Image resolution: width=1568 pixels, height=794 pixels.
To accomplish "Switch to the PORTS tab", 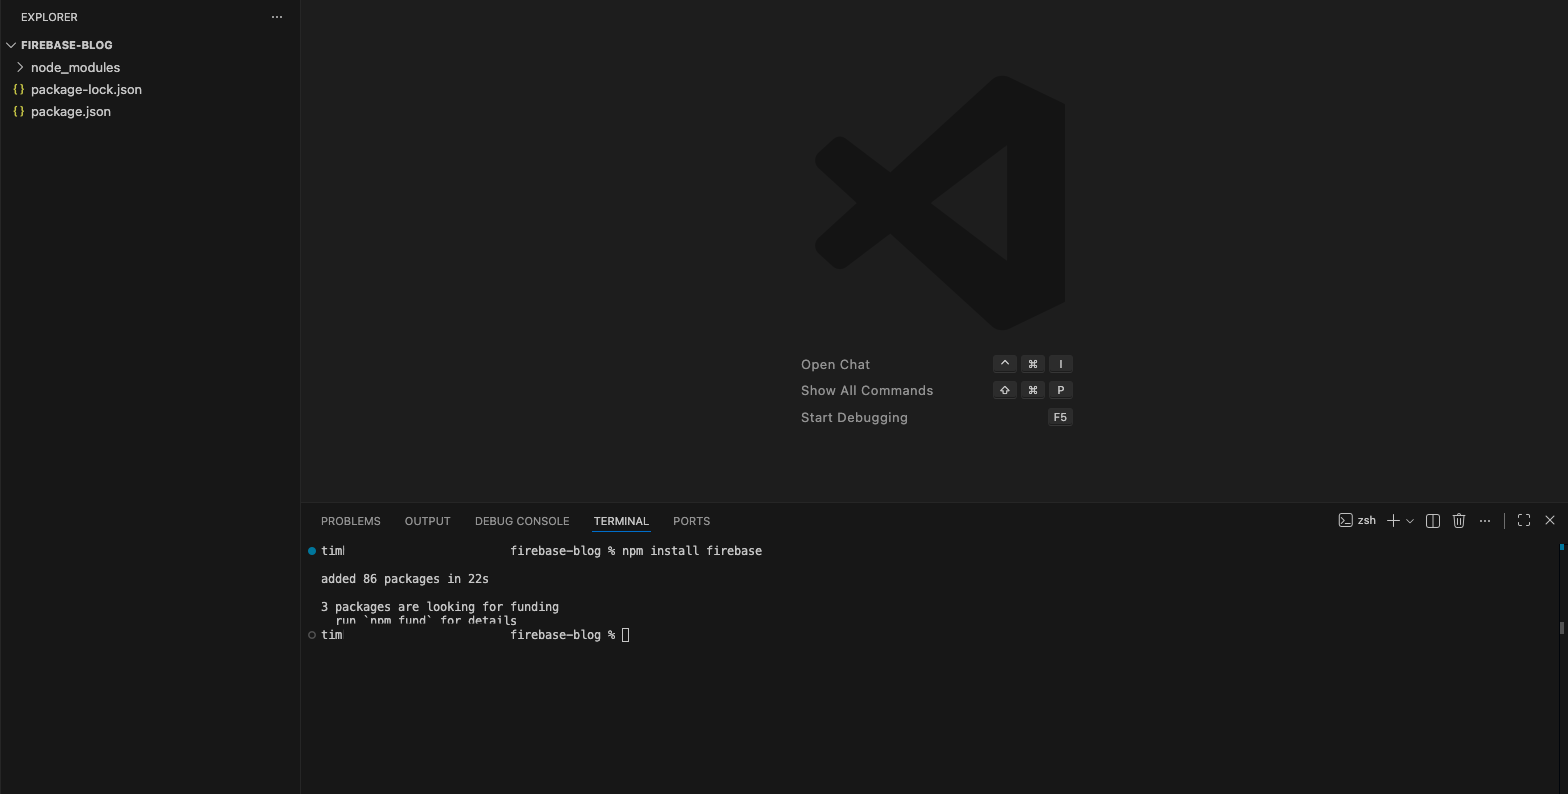I will [691, 521].
